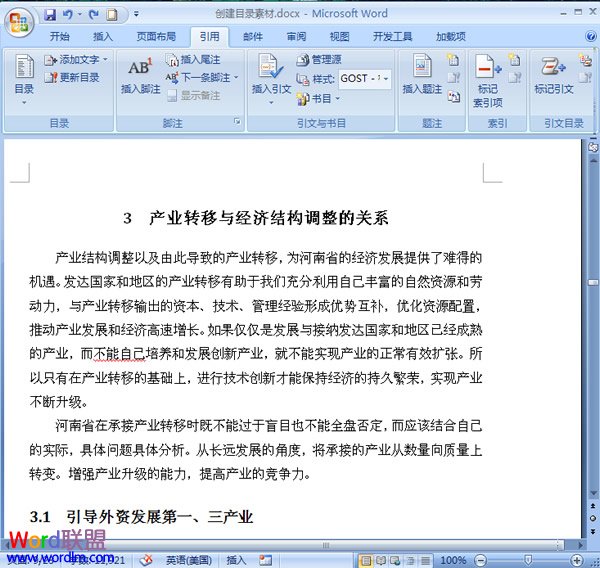The image size is (600, 568).
Task: Click insert index icon in 索引 group
Action: [514, 59]
